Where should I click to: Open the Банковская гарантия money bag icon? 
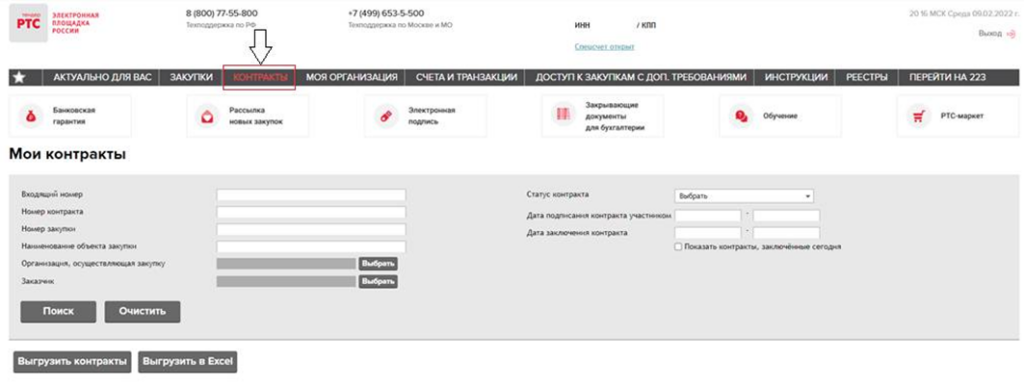click(31, 116)
